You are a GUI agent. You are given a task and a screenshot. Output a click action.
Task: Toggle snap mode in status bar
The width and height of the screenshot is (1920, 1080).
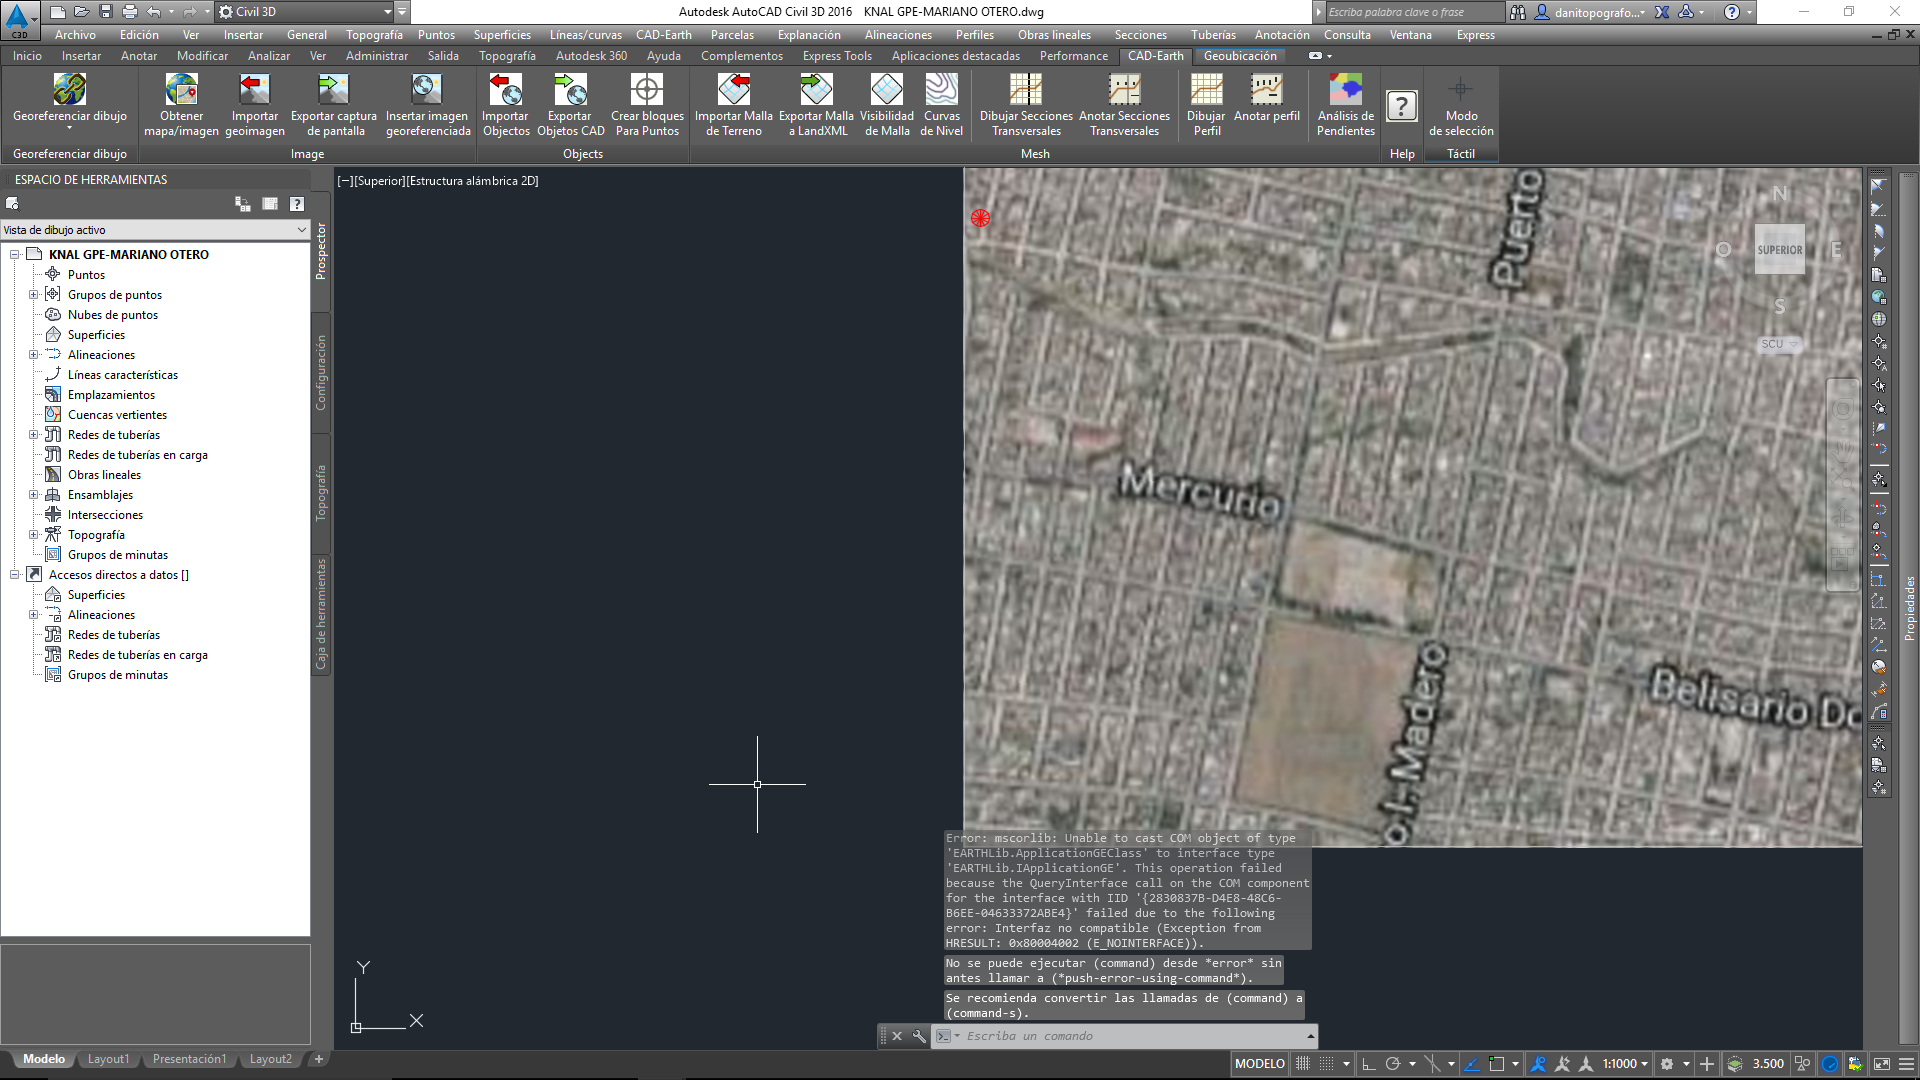pos(1326,1064)
